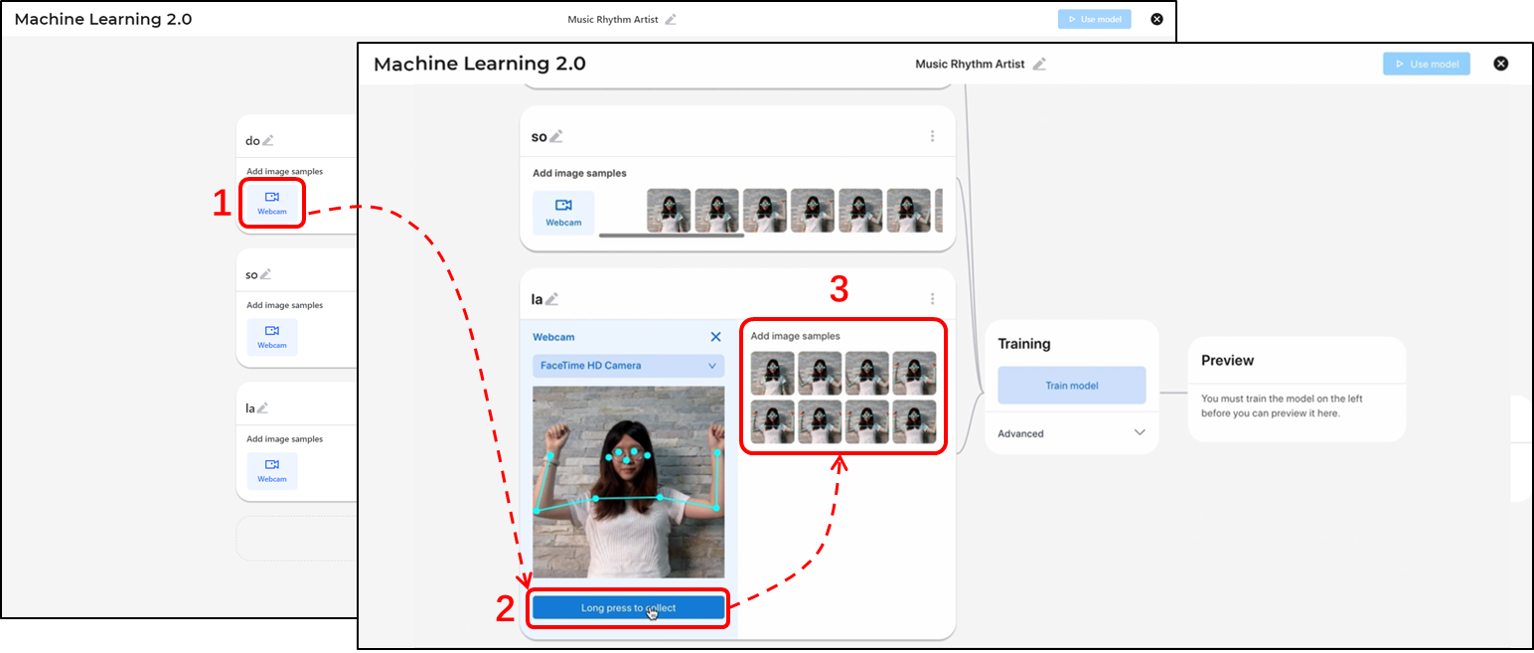
Task: Click the Train model button
Action: 1071,385
